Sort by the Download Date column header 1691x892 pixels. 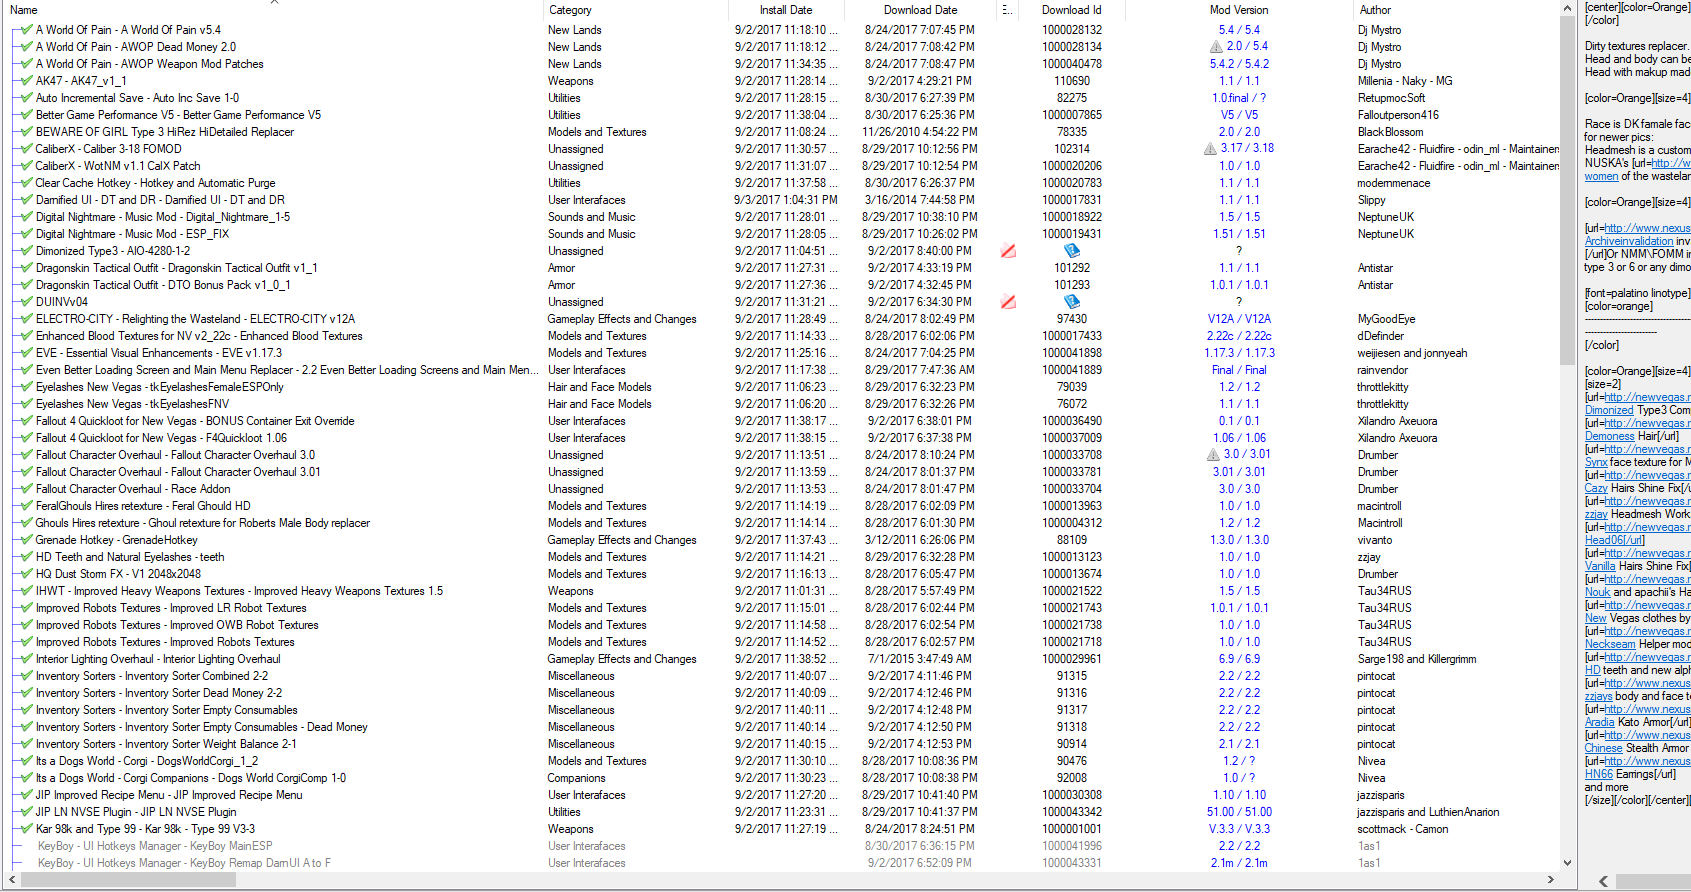[920, 10]
